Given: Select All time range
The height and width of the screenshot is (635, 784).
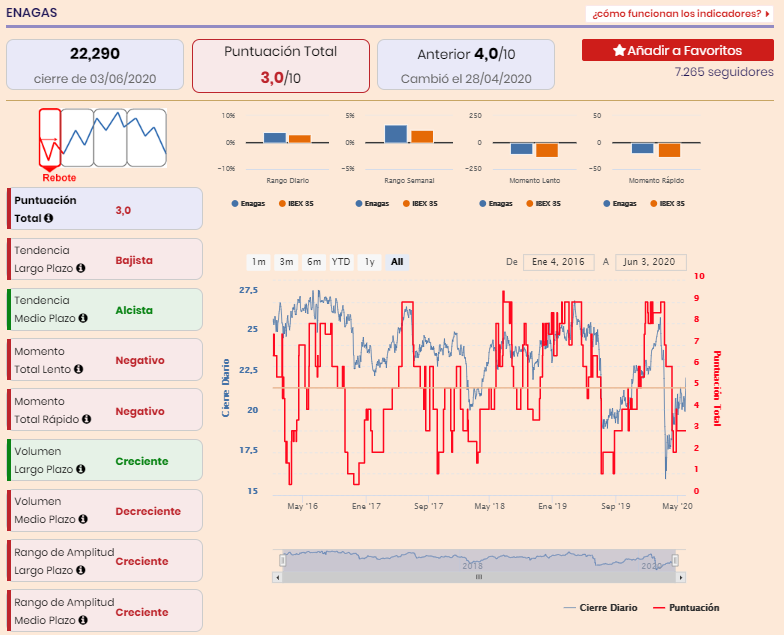Looking at the screenshot, I should (x=397, y=262).
